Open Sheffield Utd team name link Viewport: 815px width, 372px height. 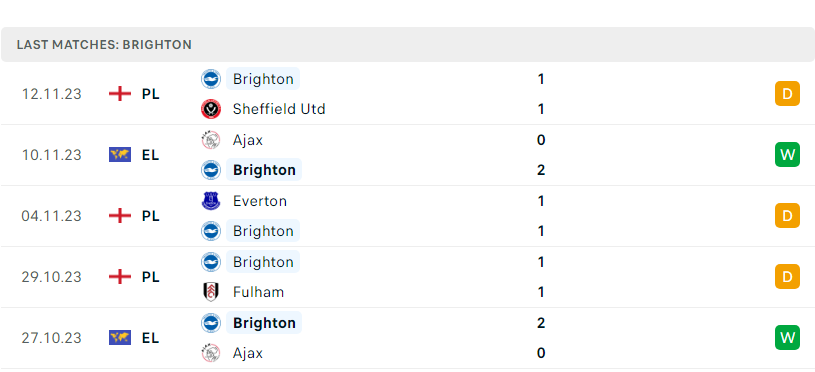pyautogui.click(x=279, y=109)
